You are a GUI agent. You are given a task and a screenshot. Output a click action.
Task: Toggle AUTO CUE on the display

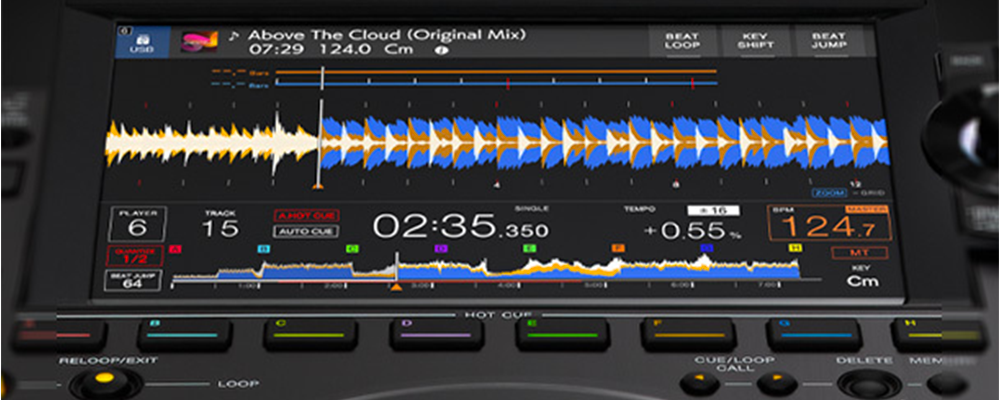coord(306,231)
